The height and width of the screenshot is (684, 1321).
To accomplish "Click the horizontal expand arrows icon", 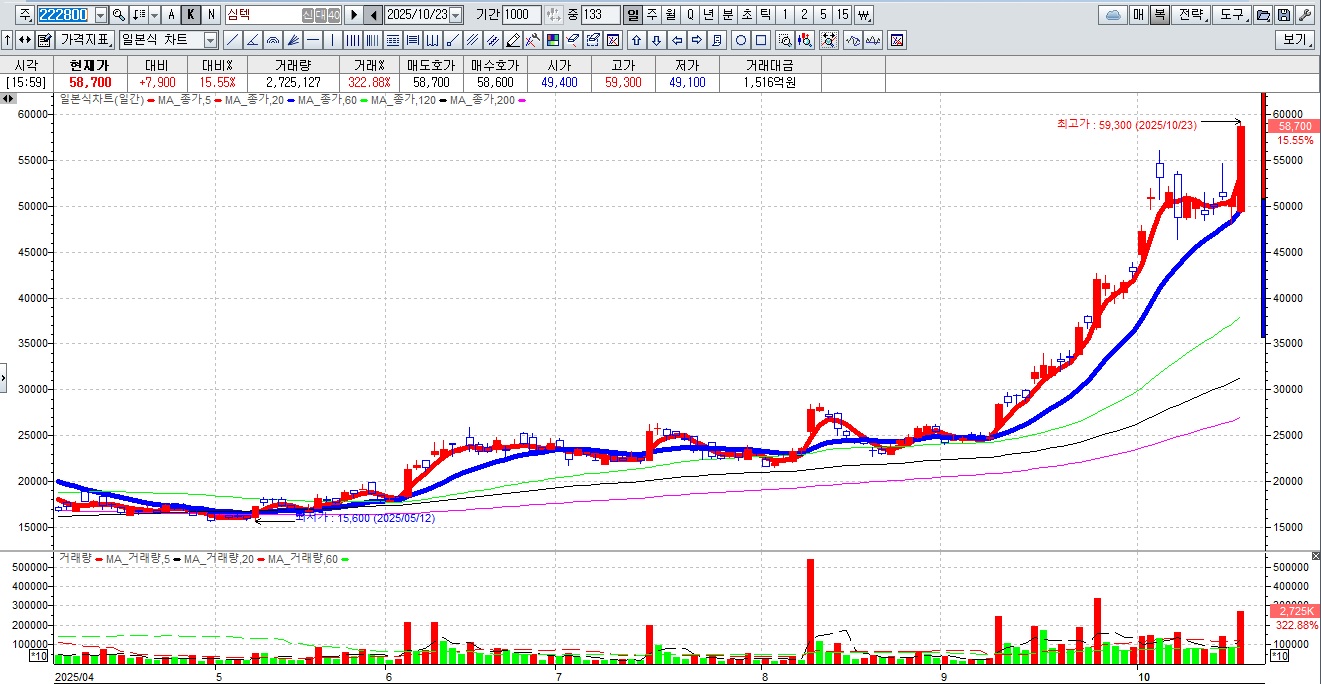I will pyautogui.click(x=25, y=40).
